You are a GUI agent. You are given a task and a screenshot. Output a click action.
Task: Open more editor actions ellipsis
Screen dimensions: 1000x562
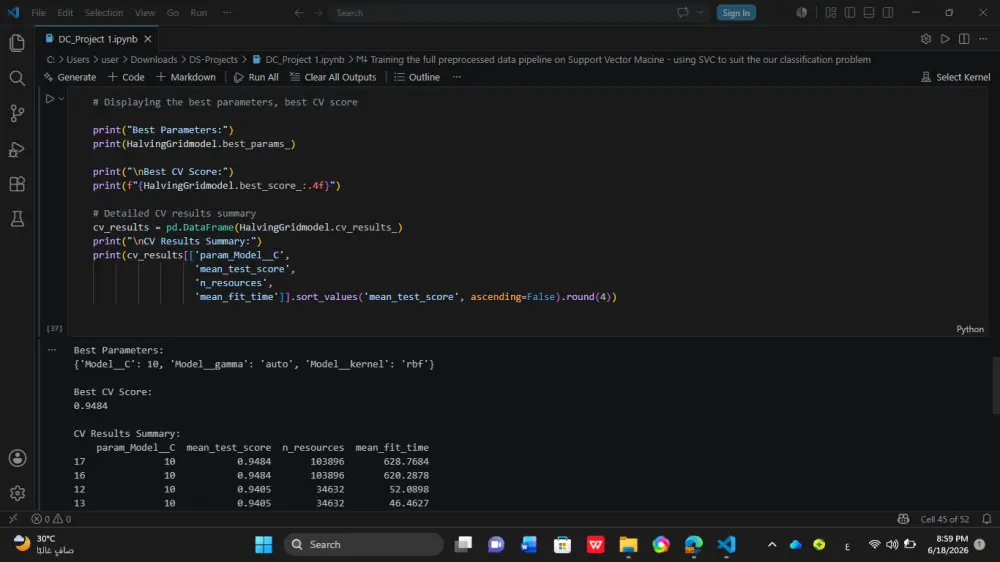pos(983,39)
